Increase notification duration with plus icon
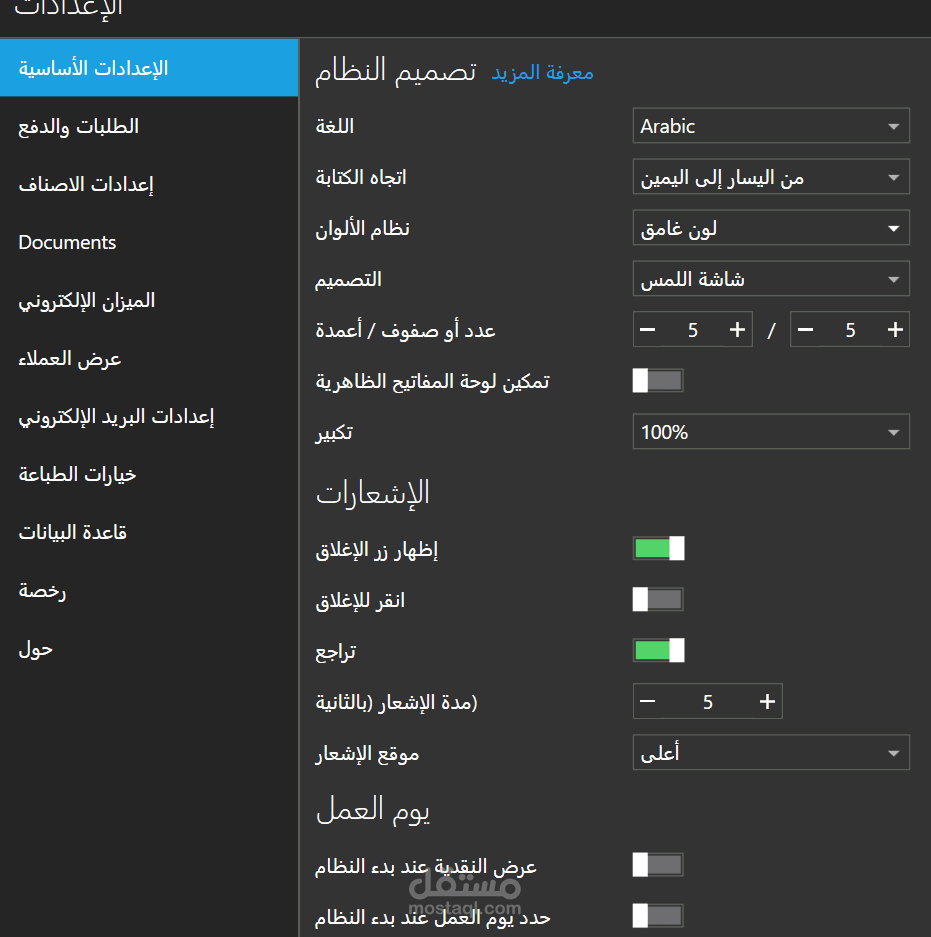The width and height of the screenshot is (931, 937). pos(767,702)
